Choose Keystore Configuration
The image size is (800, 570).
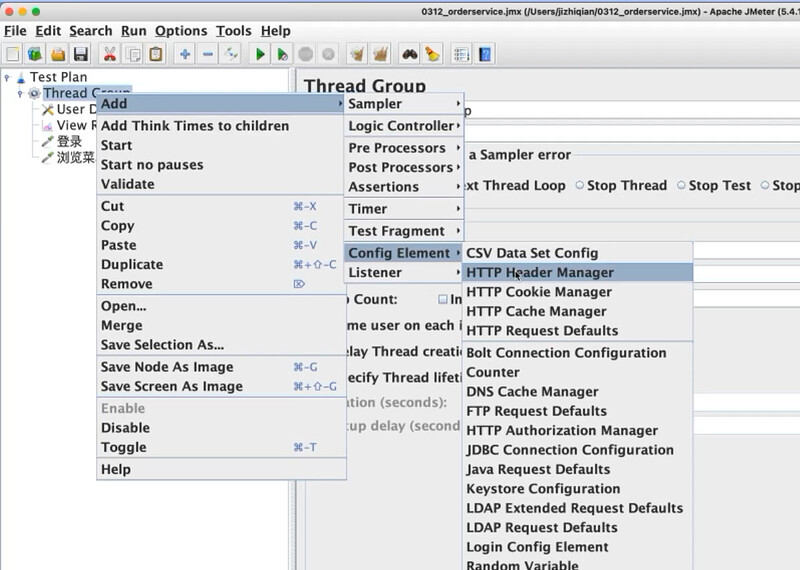pos(578,489)
